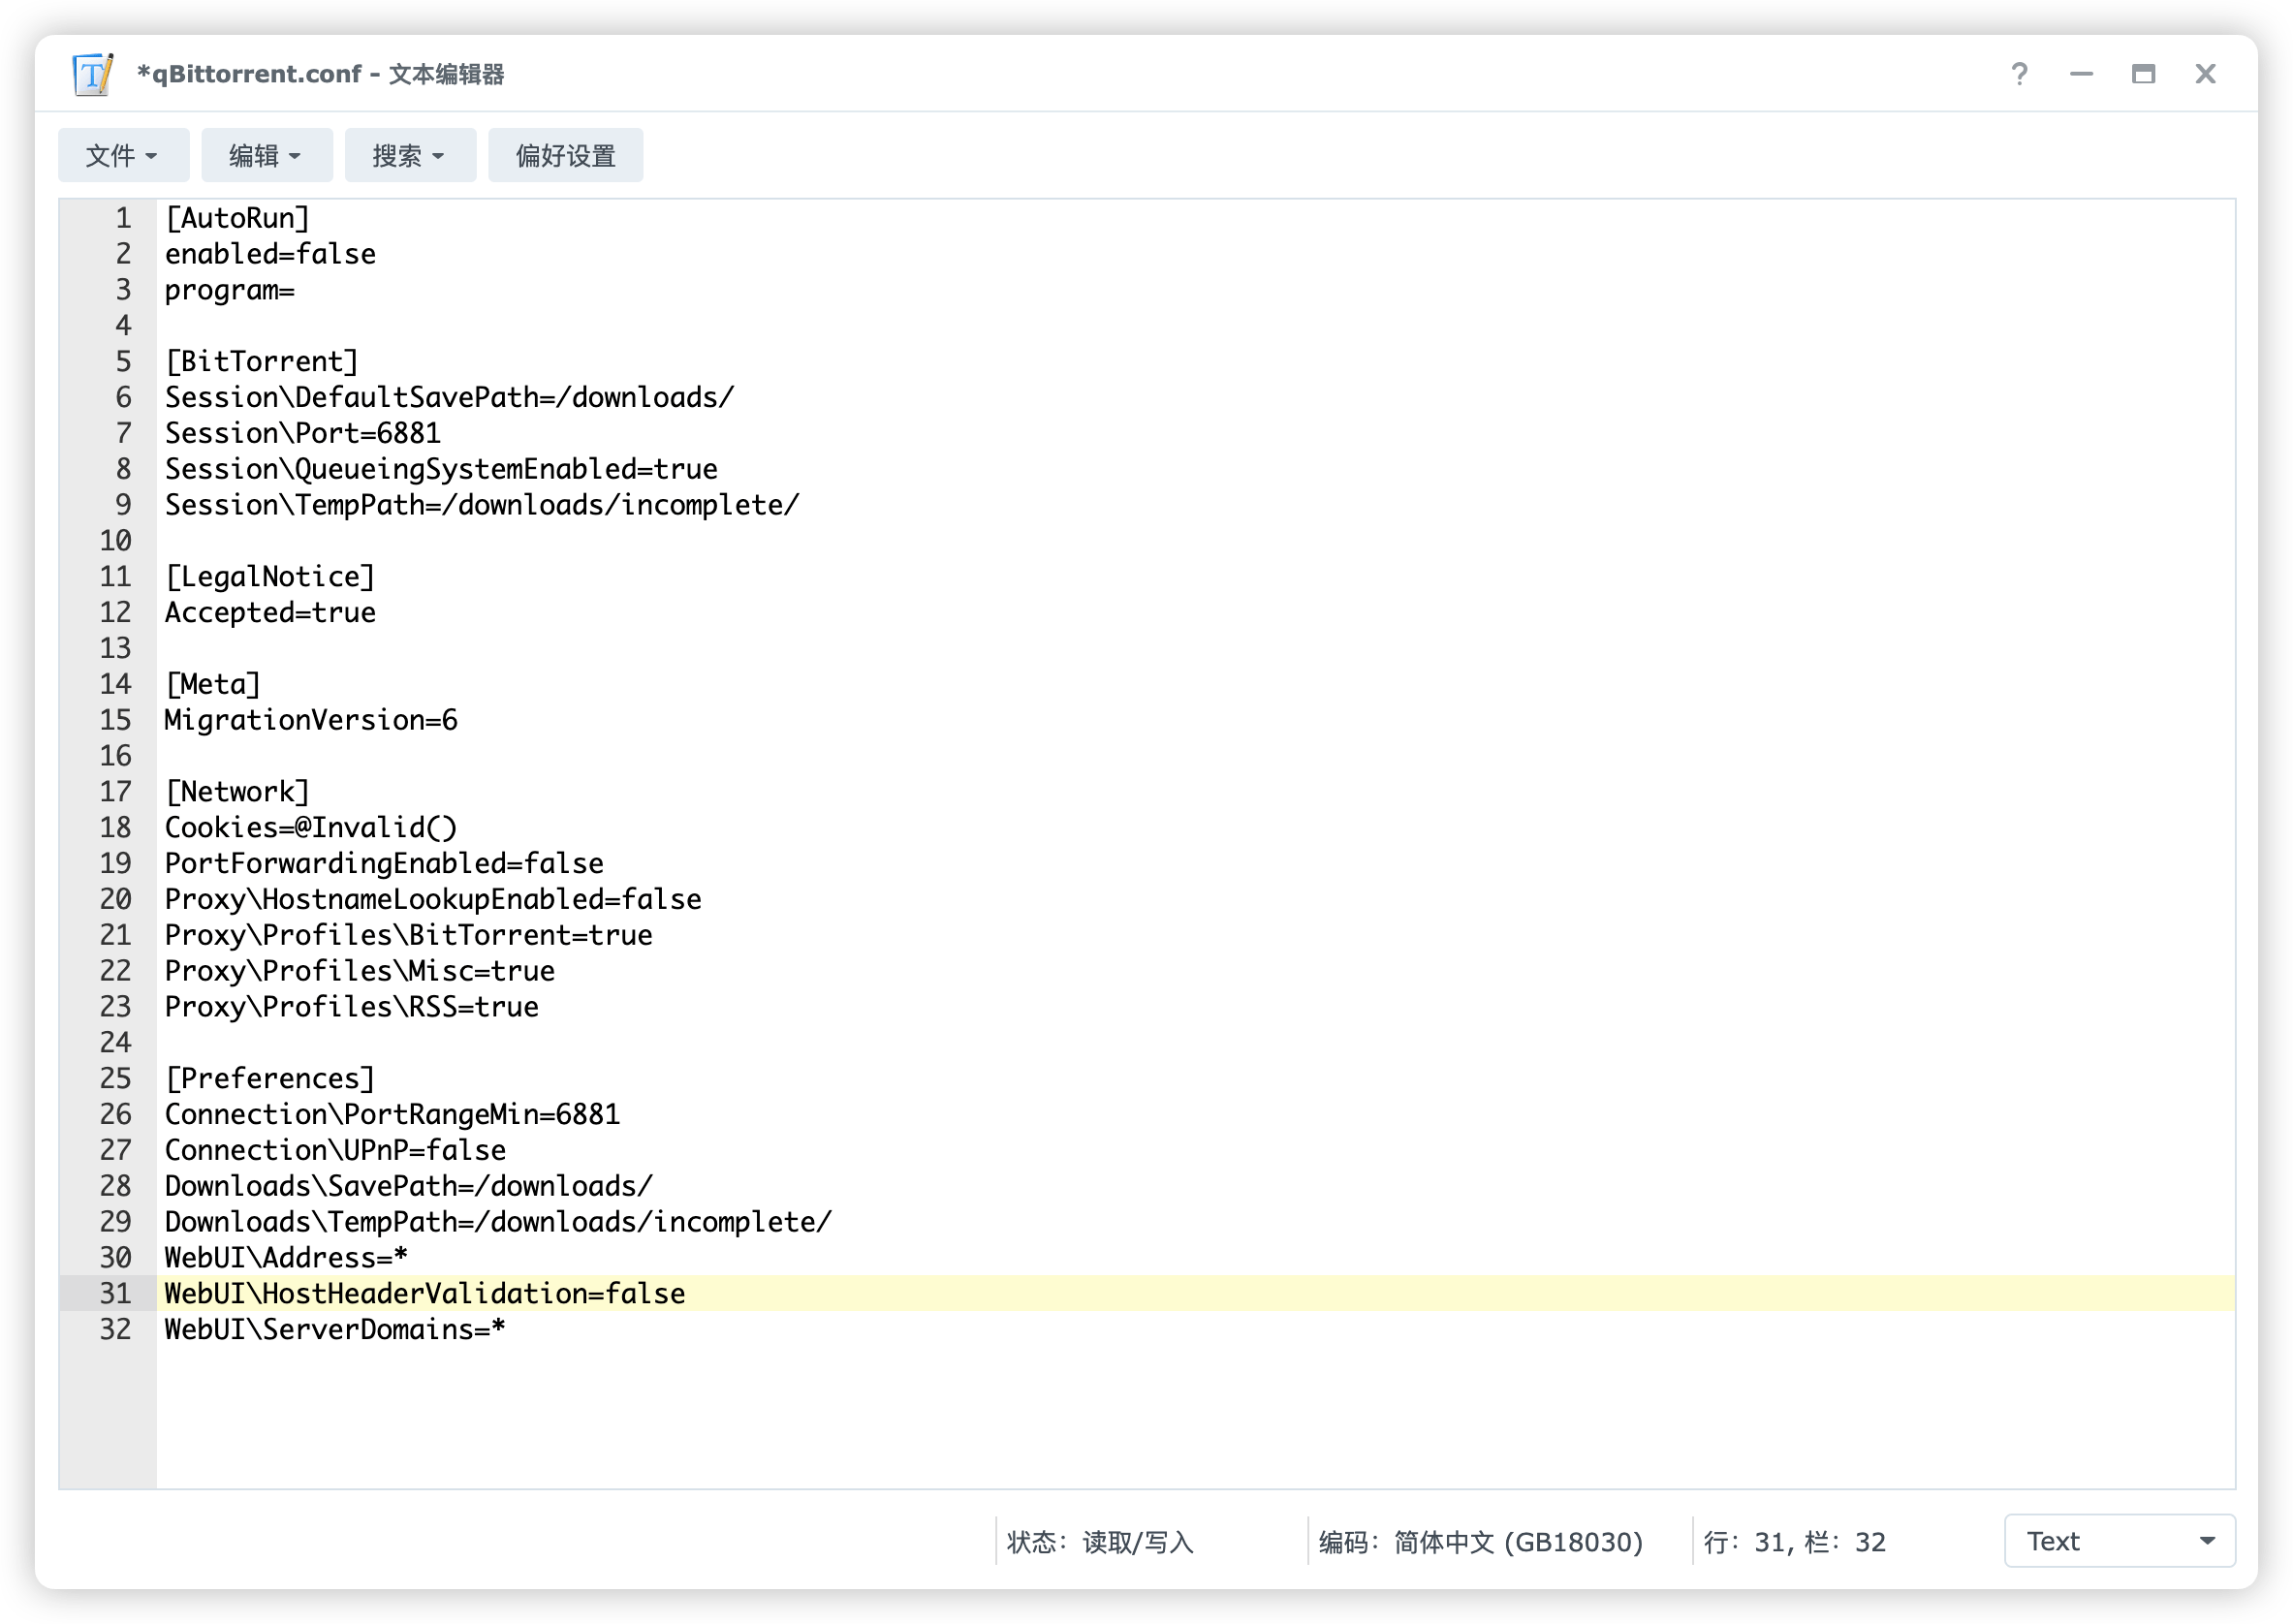Image resolution: width=2293 pixels, height=1624 pixels.
Task: Click the 偏好设置 button
Action: coord(565,156)
